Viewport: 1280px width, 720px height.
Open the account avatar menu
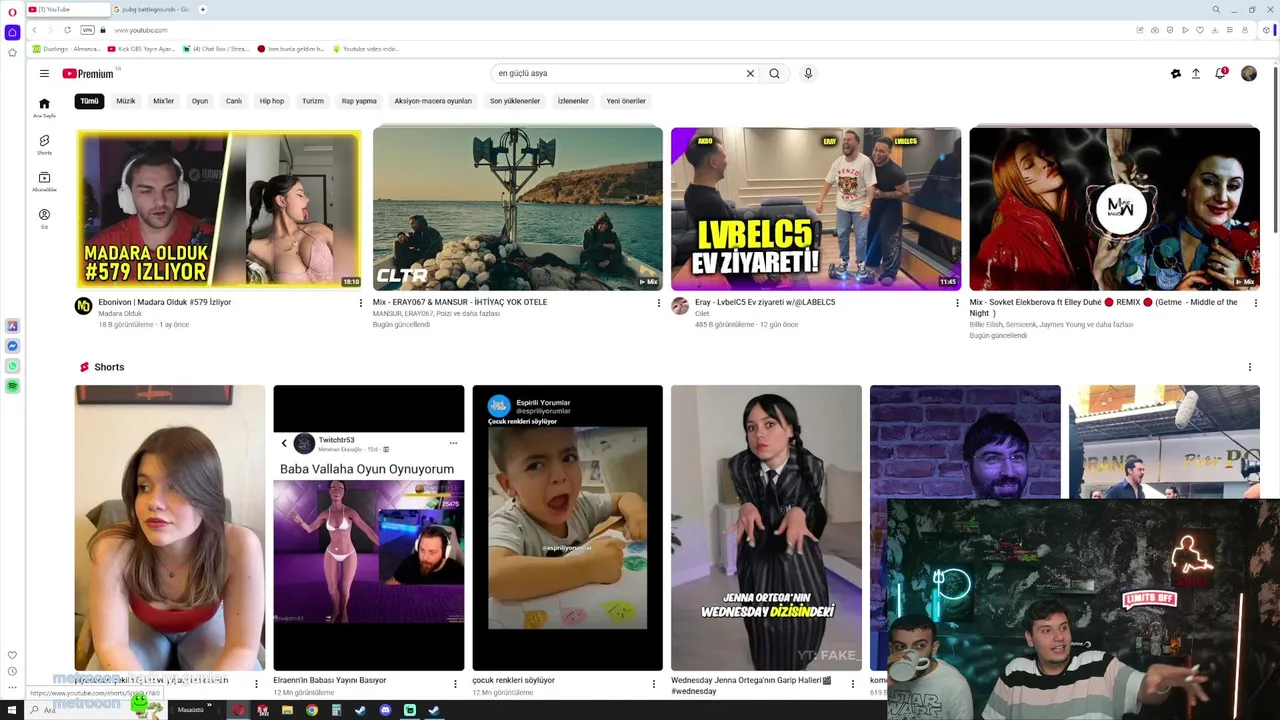(x=1249, y=73)
